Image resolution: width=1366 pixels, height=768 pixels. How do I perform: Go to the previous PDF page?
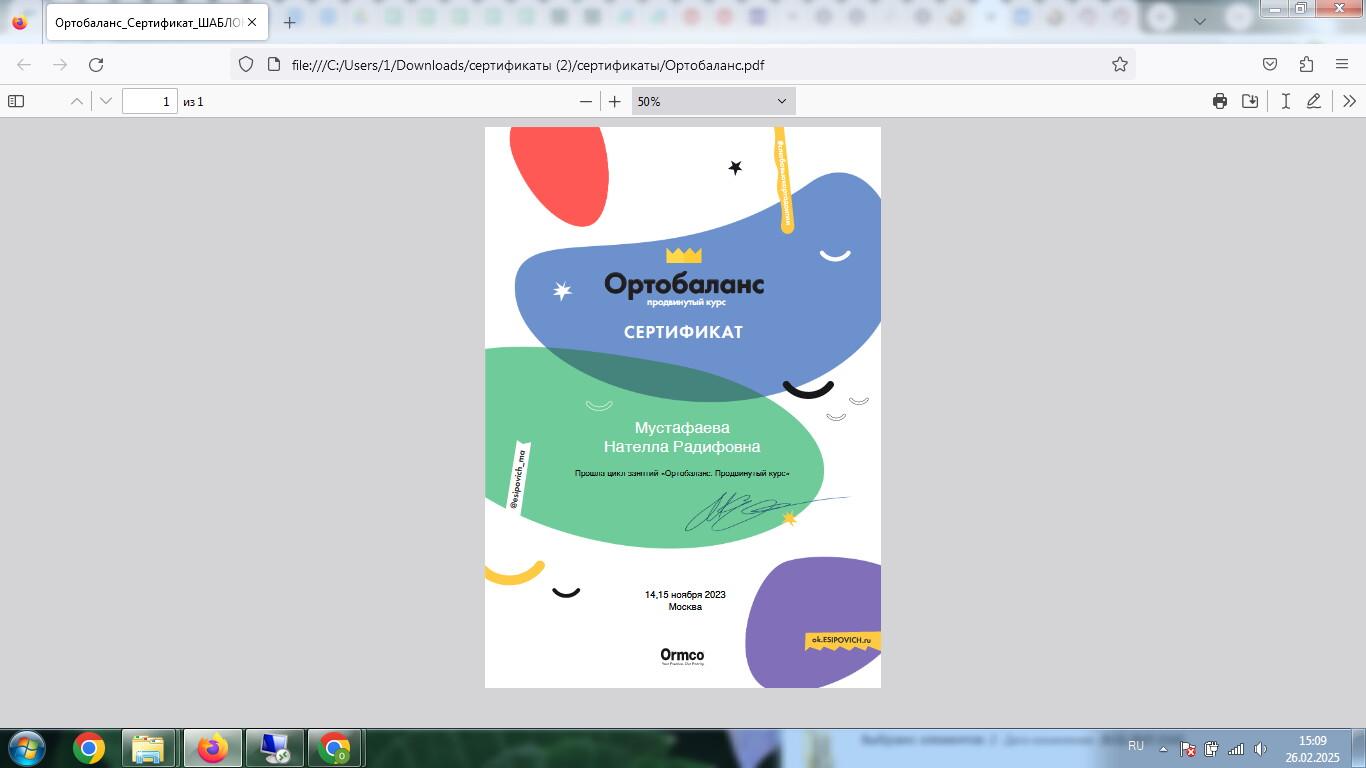(x=76, y=101)
